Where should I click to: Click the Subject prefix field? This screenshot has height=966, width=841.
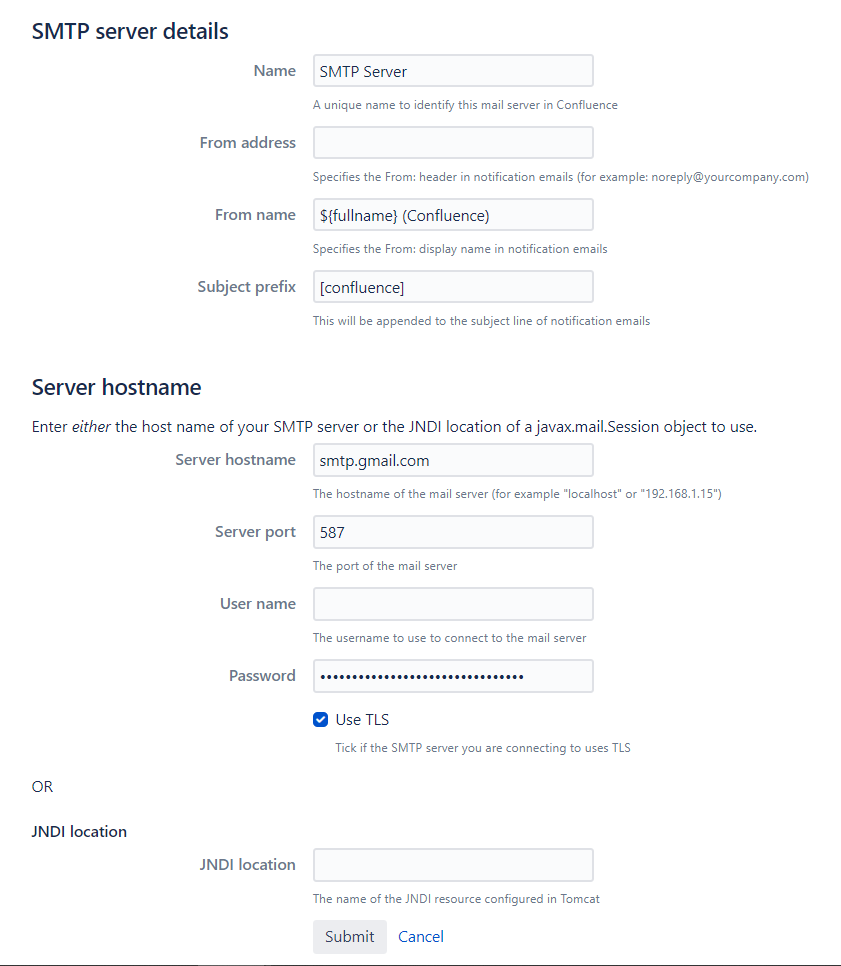coord(452,286)
